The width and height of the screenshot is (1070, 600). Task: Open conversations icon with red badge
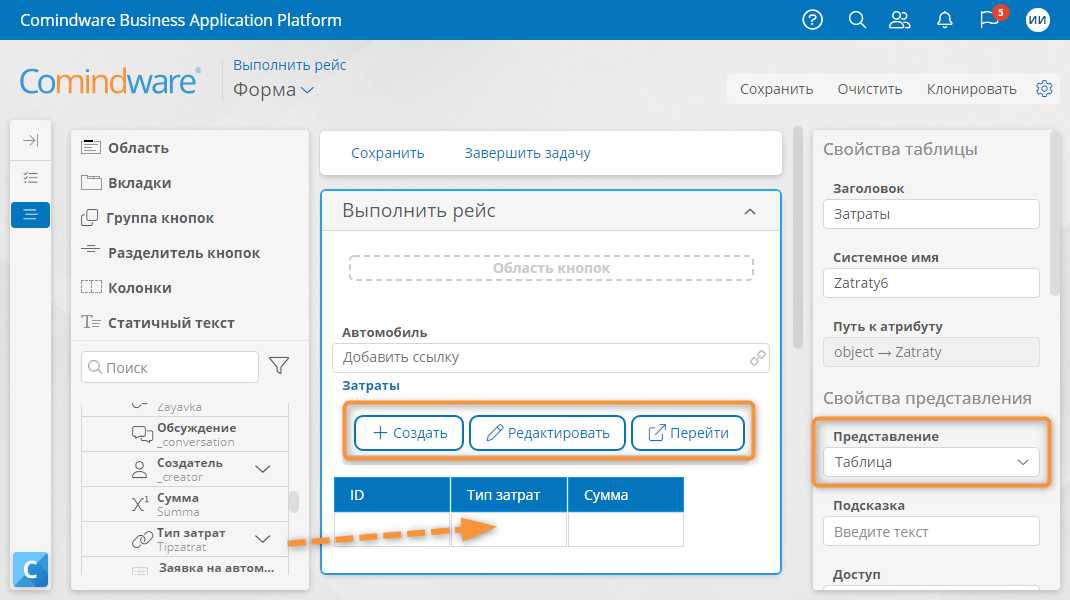coord(991,18)
